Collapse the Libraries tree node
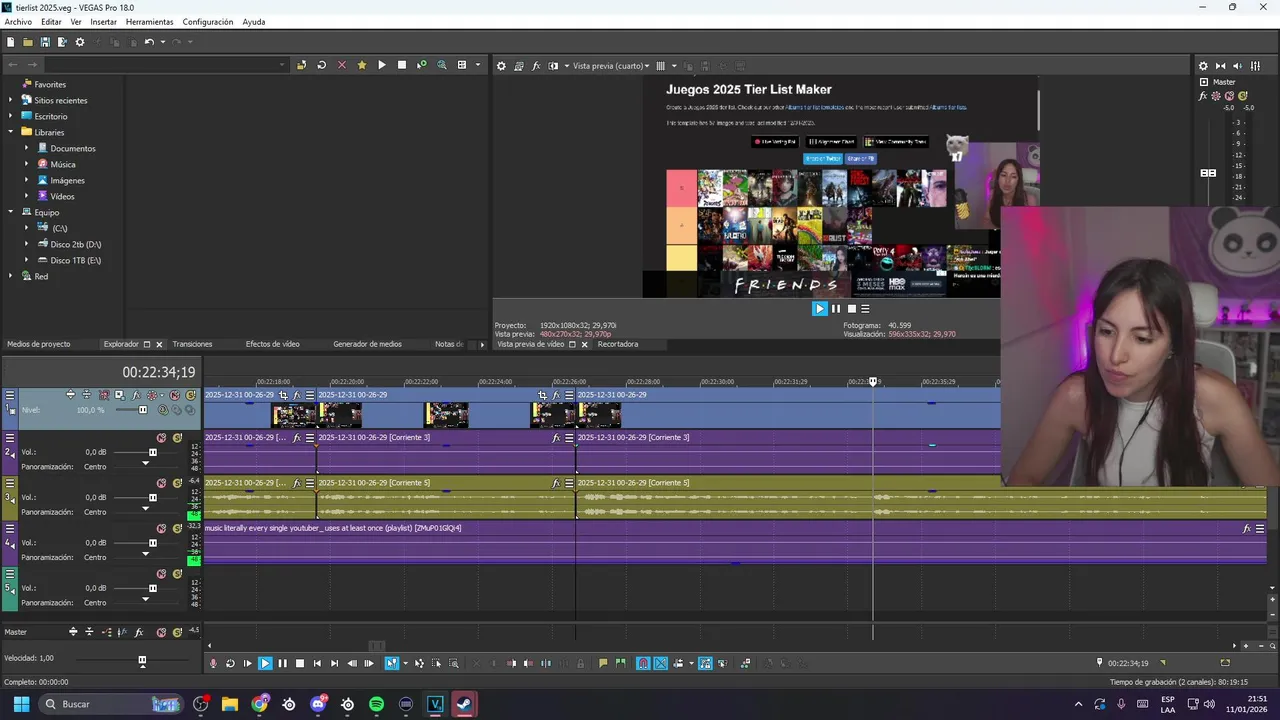This screenshot has width=1280, height=720. pyautogui.click(x=11, y=132)
